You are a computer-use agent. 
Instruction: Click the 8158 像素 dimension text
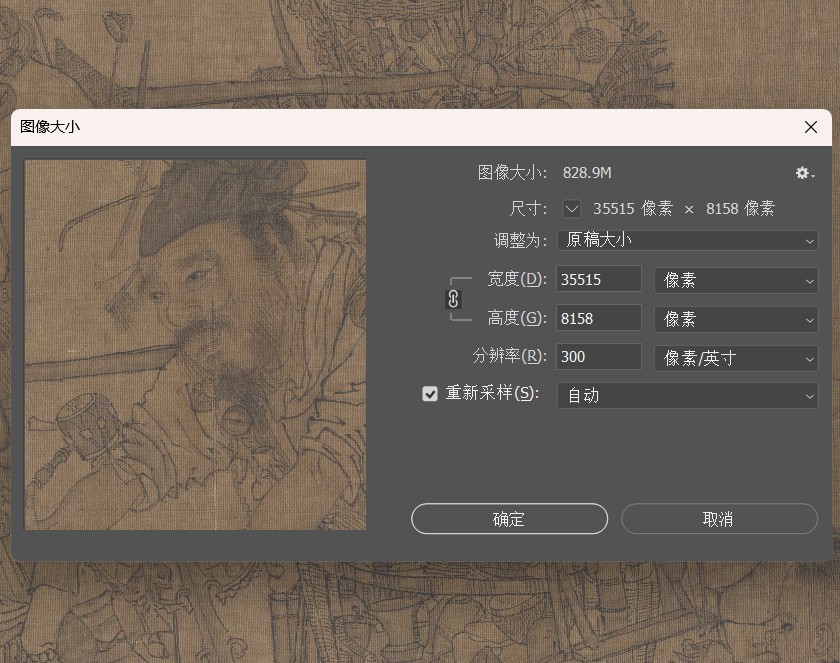(740, 208)
